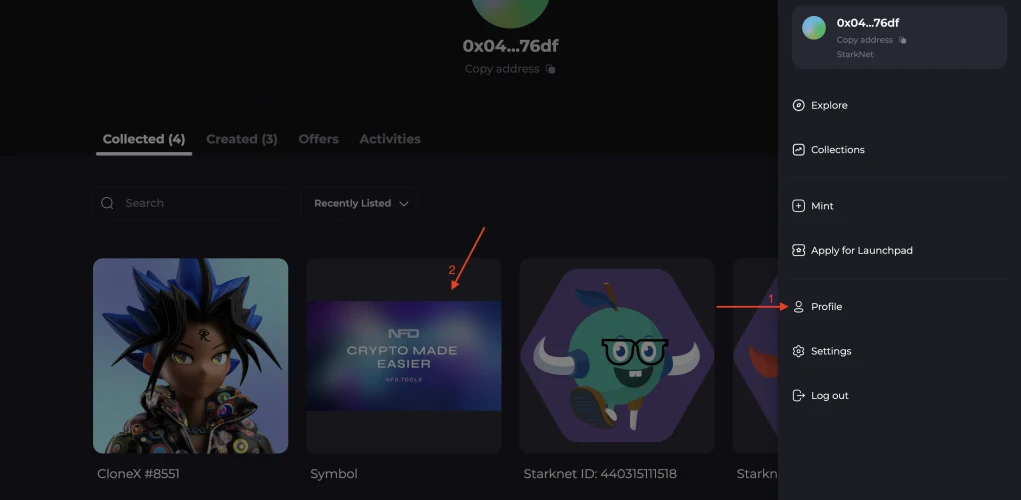Screen dimensions: 1021x500
Task: Click the Starknet ID: 440315111518 title
Action: 600,474
